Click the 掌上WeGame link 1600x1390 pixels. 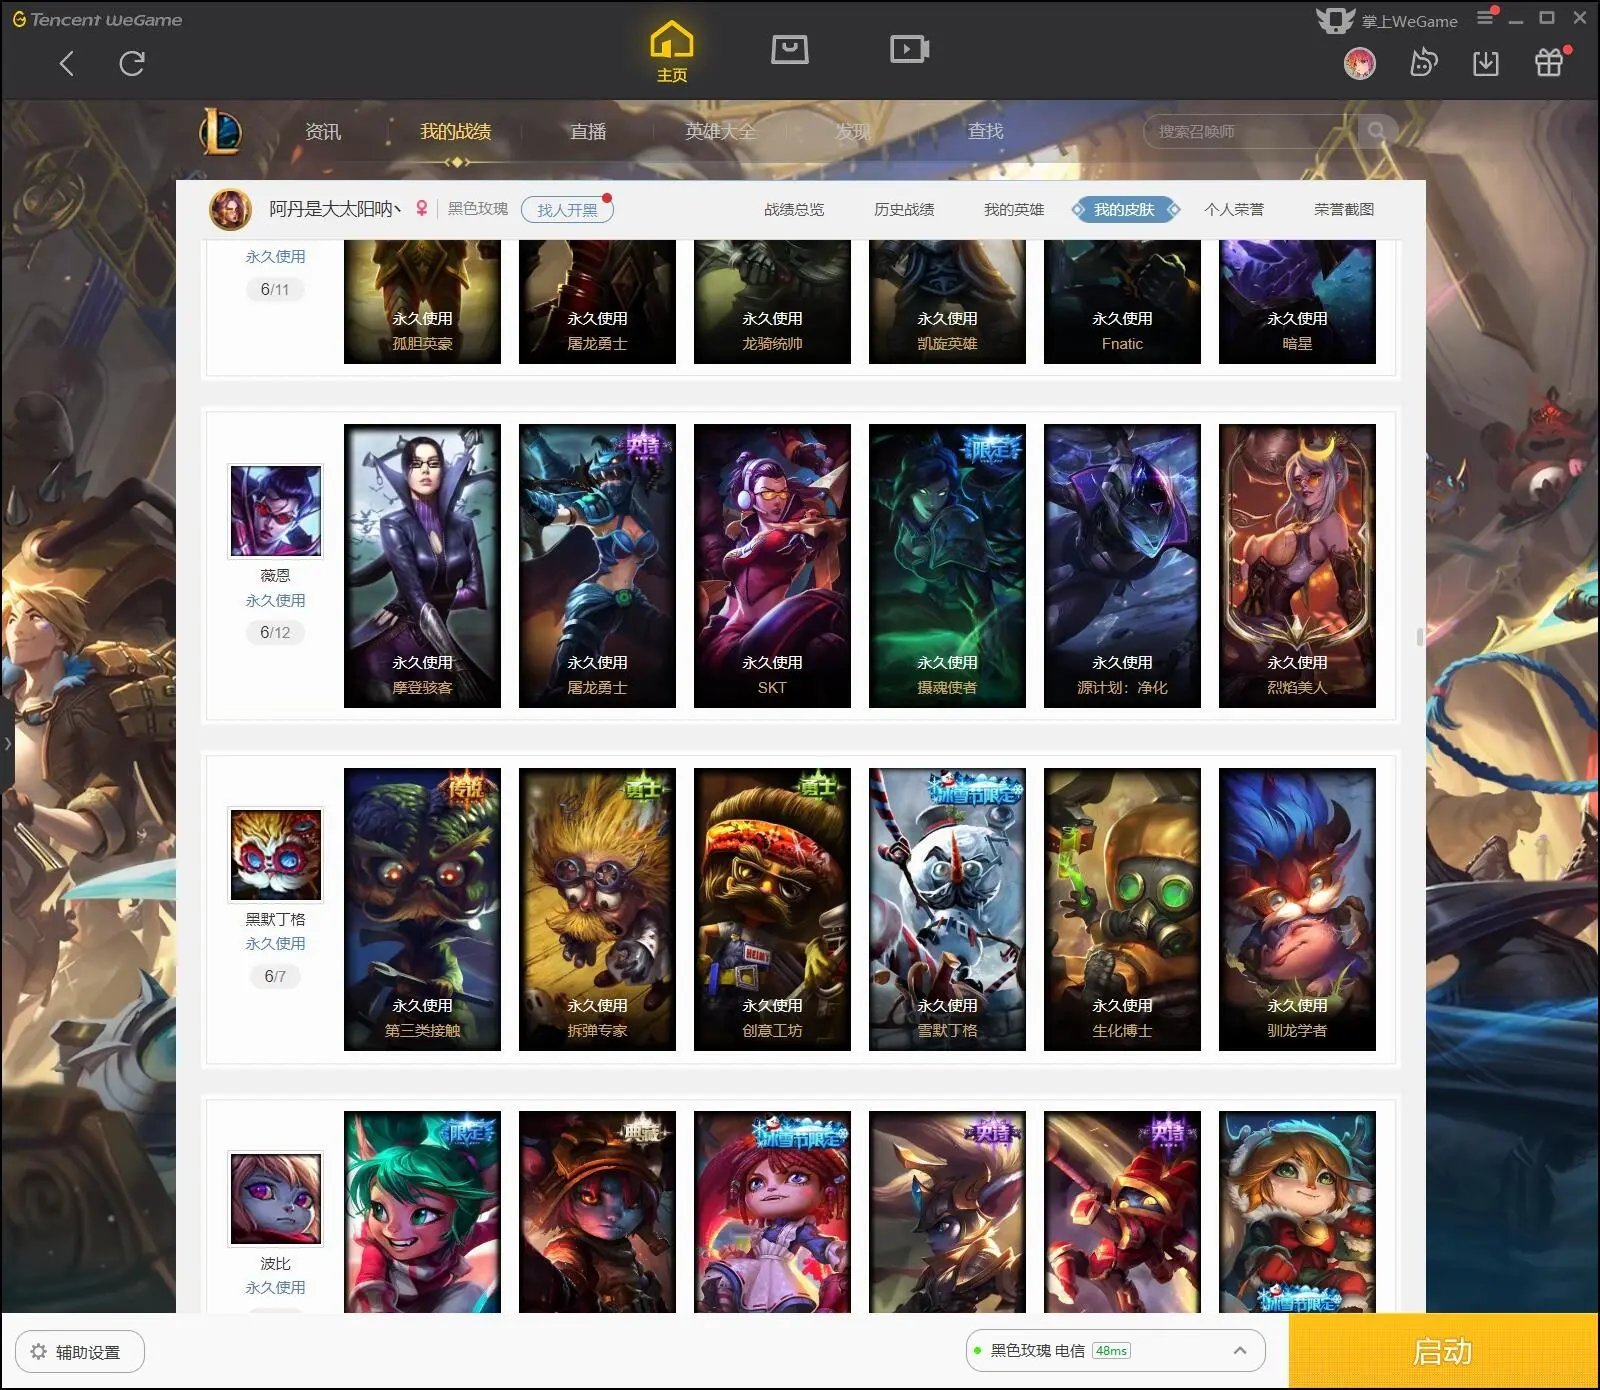(1409, 21)
